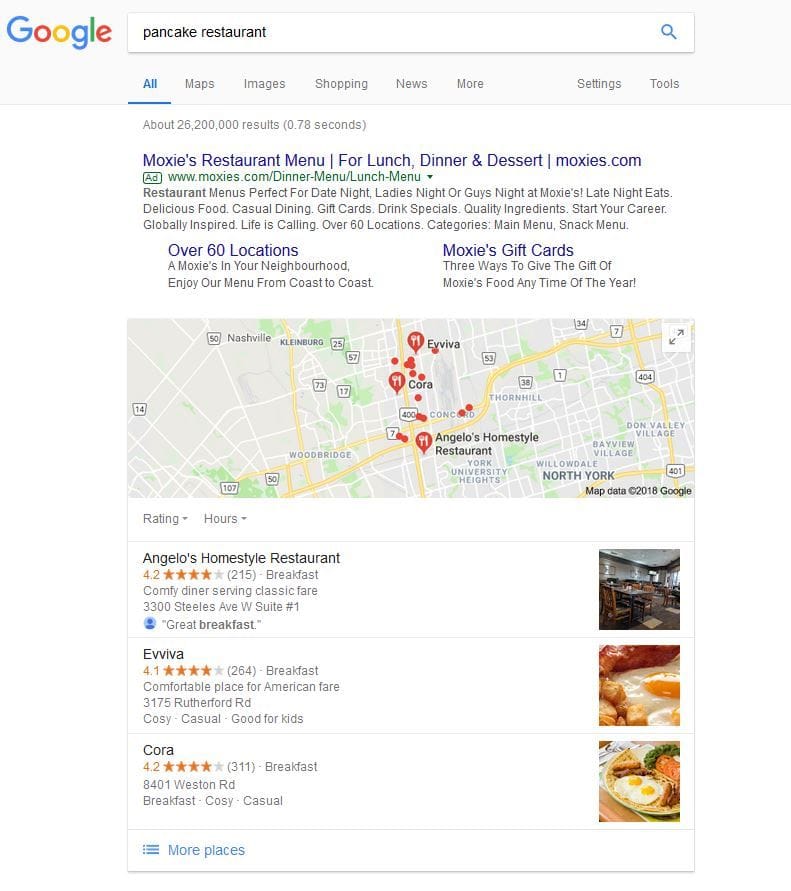Open Evviva's food photo thumbnail
The height and width of the screenshot is (891, 791).
639,685
